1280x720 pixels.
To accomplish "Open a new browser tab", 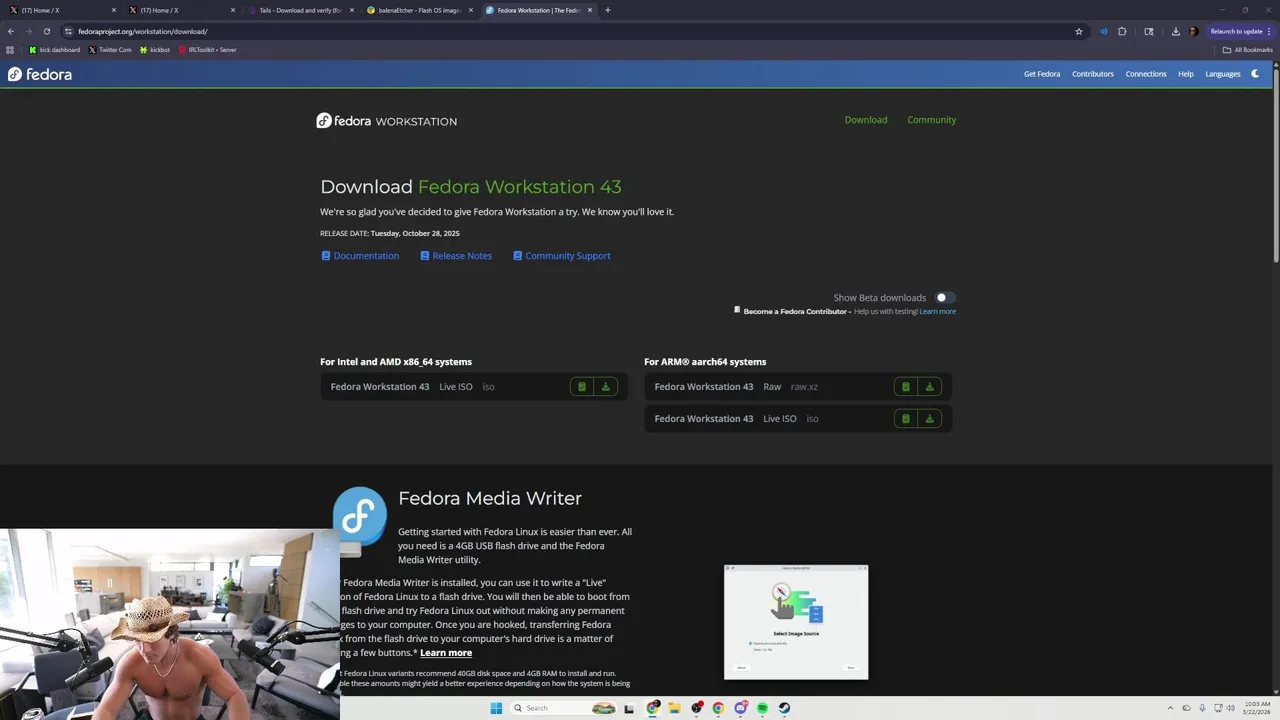I will pos(608,10).
